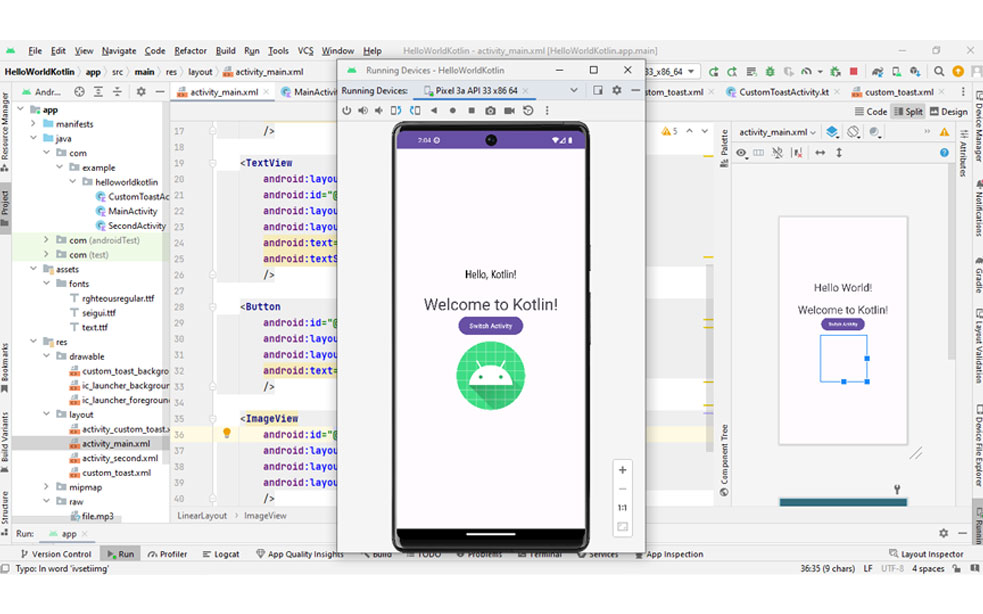Toggle Device Manager side panel

click(x=977, y=126)
